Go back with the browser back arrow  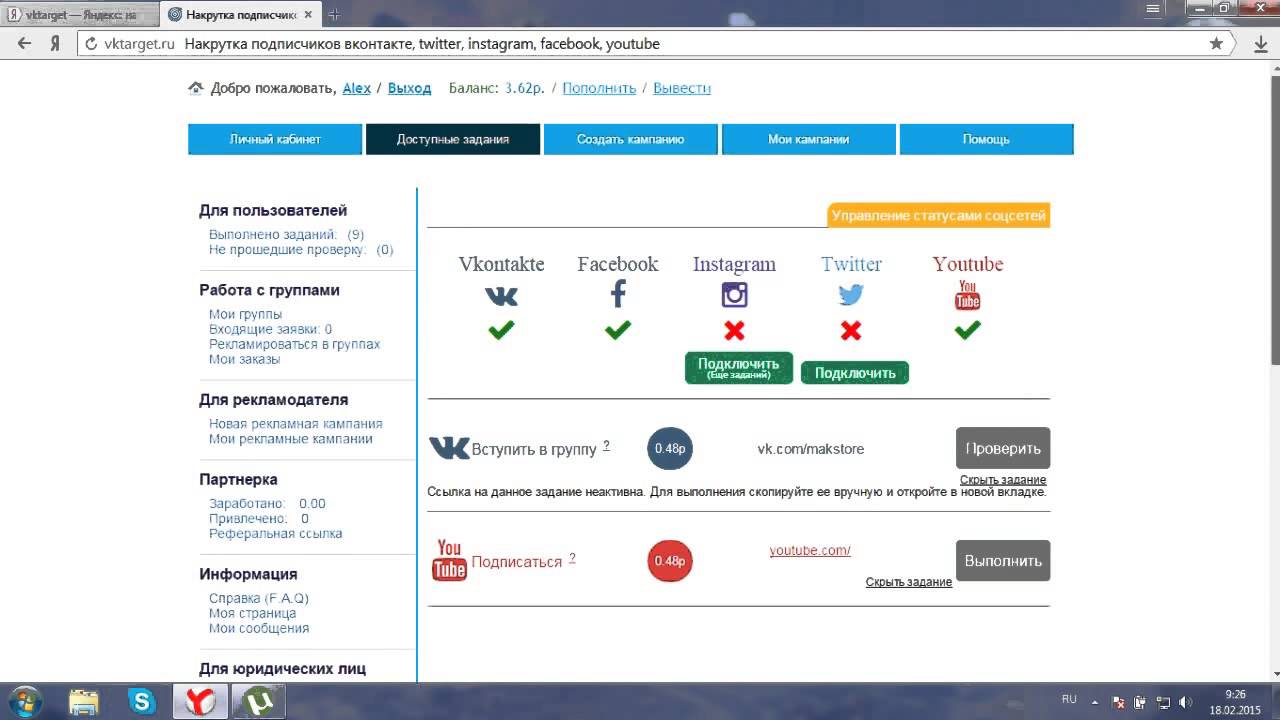25,43
